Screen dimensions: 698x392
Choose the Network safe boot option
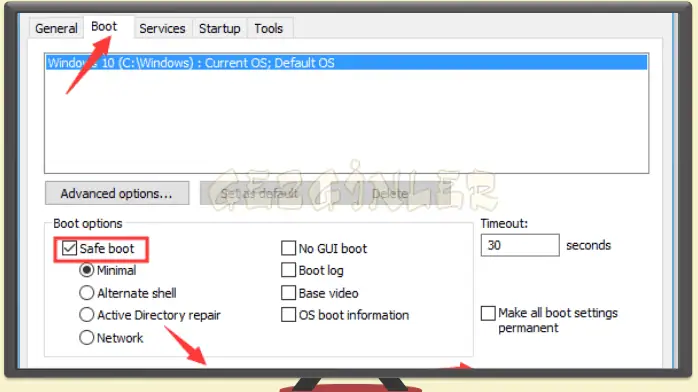[x=86, y=337]
